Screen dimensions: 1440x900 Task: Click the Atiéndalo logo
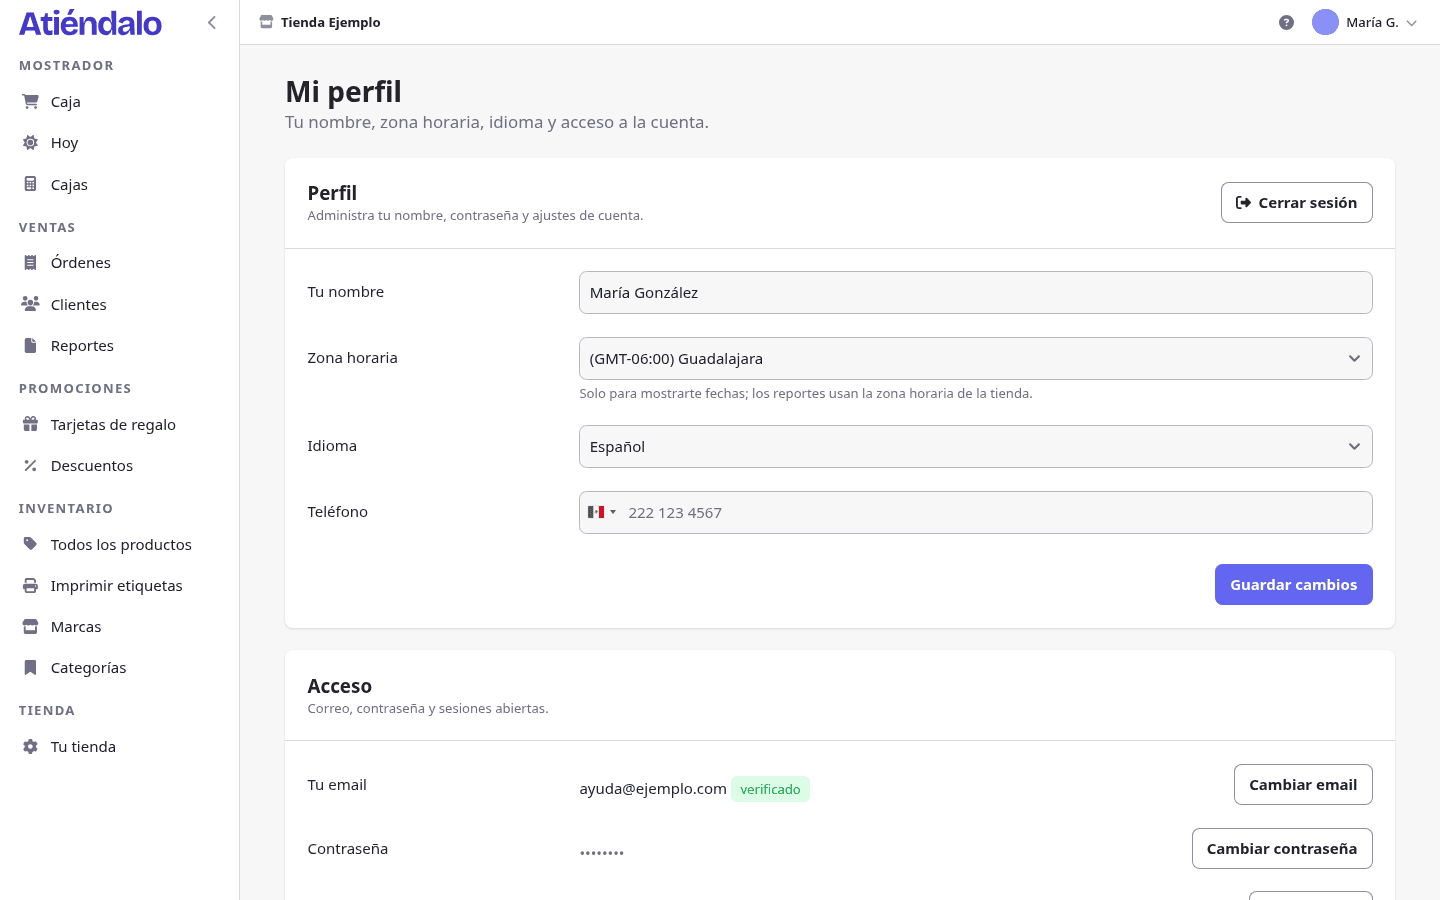coord(91,23)
